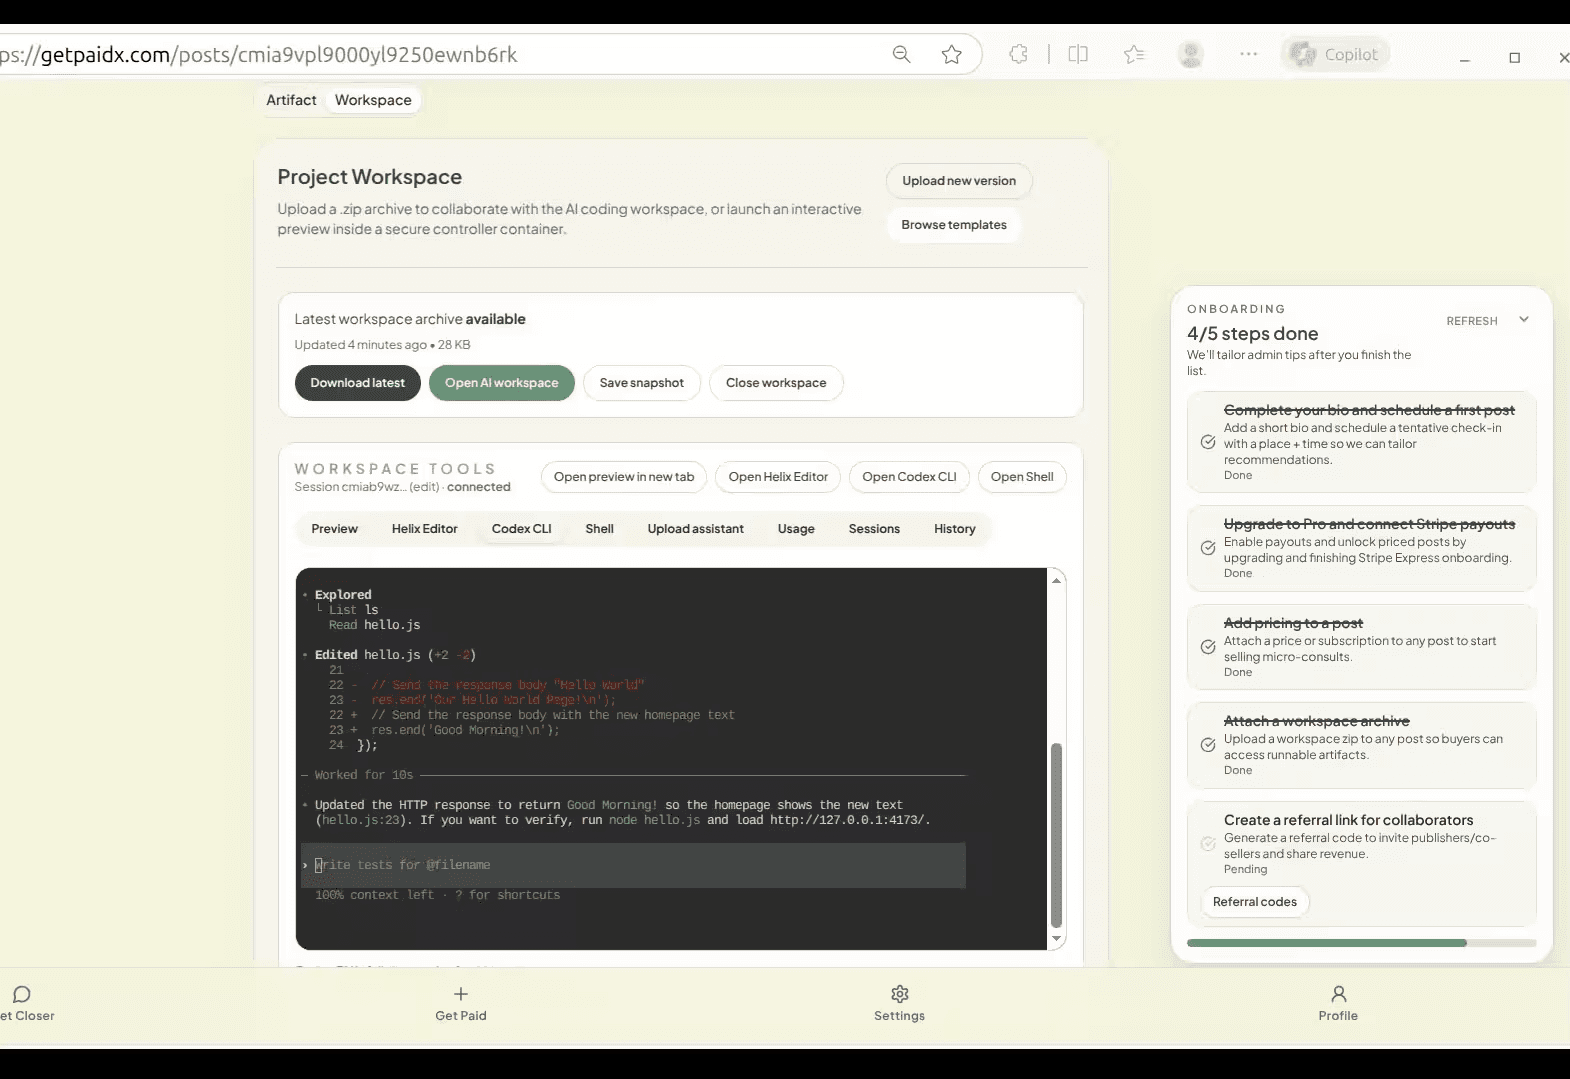Toggle split screen icon in browser toolbar
Viewport: 1570px width, 1079px height.
pos(1078,54)
